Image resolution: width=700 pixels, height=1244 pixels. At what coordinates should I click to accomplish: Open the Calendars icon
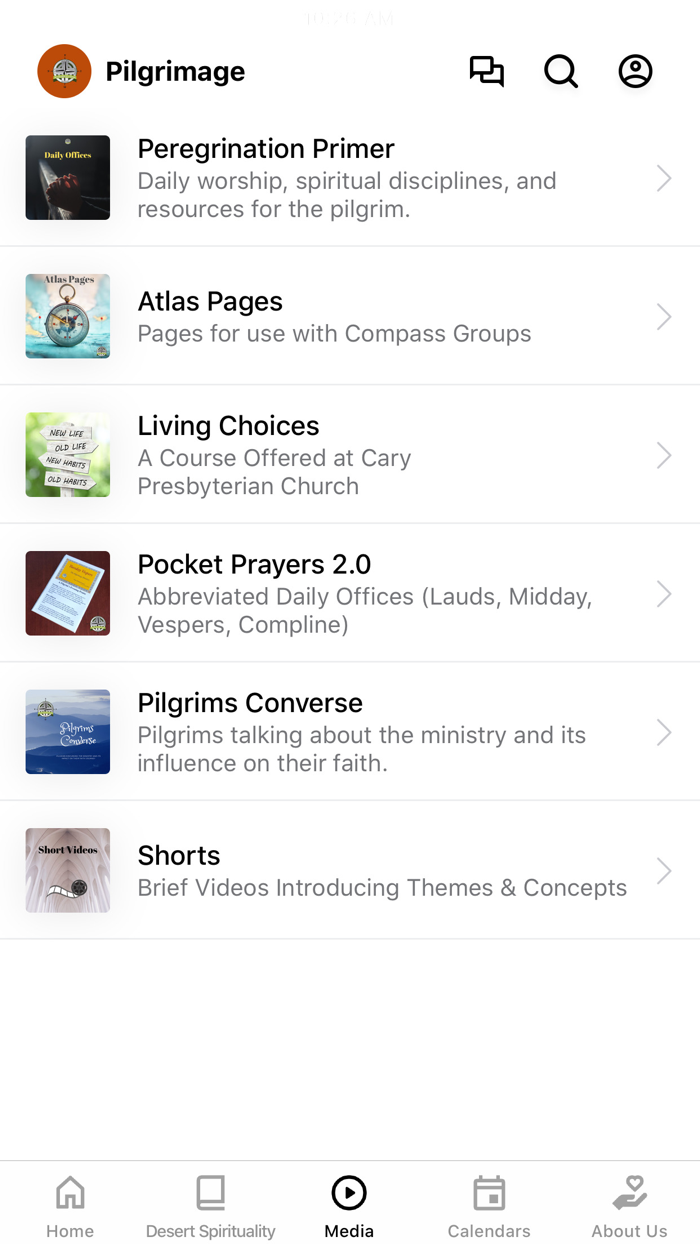click(489, 1191)
